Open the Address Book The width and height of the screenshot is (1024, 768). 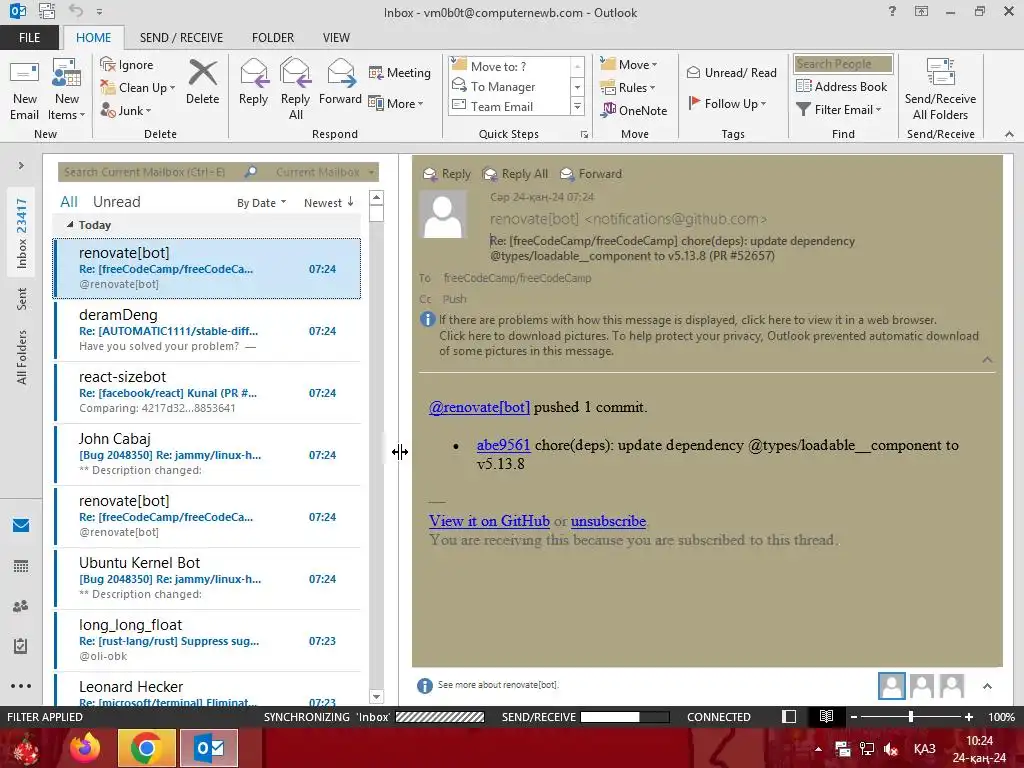pos(842,87)
